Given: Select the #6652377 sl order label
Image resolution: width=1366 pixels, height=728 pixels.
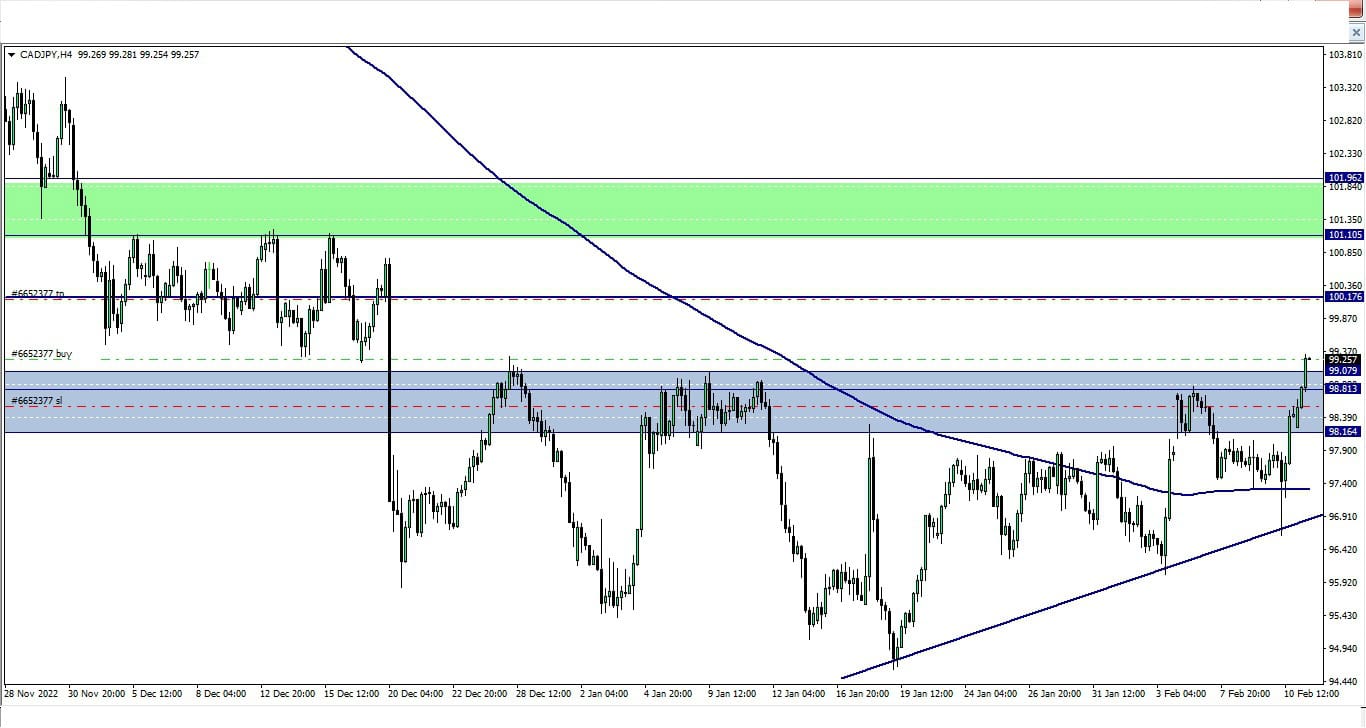Looking at the screenshot, I should click(x=37, y=401).
